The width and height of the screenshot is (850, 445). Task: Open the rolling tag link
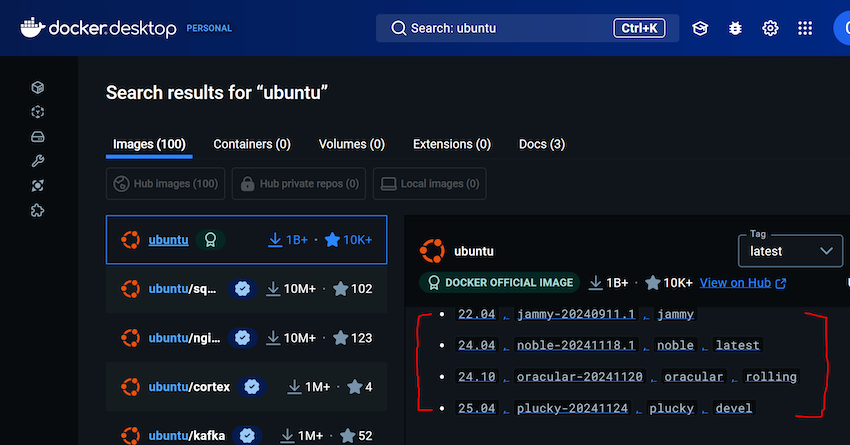pyautogui.click(x=771, y=377)
